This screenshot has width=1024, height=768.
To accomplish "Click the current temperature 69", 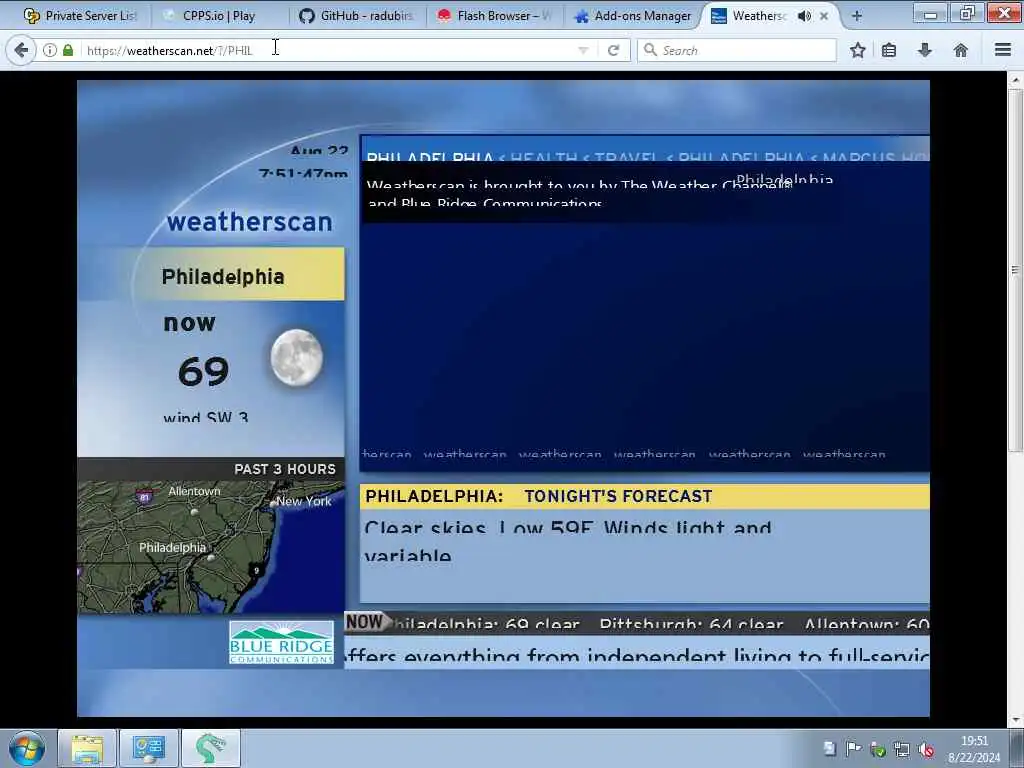I will tap(203, 371).
